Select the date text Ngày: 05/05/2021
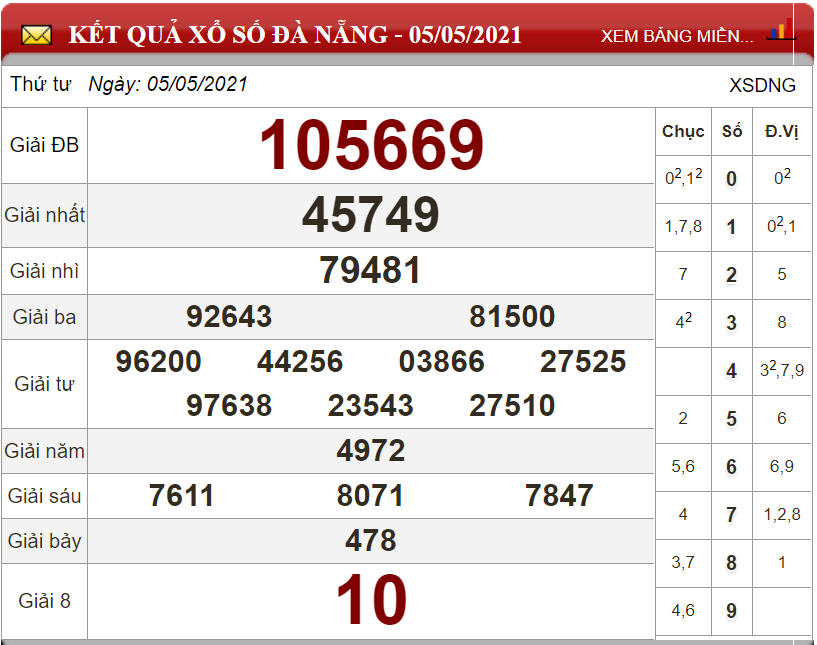This screenshot has height=645, width=817. (168, 85)
